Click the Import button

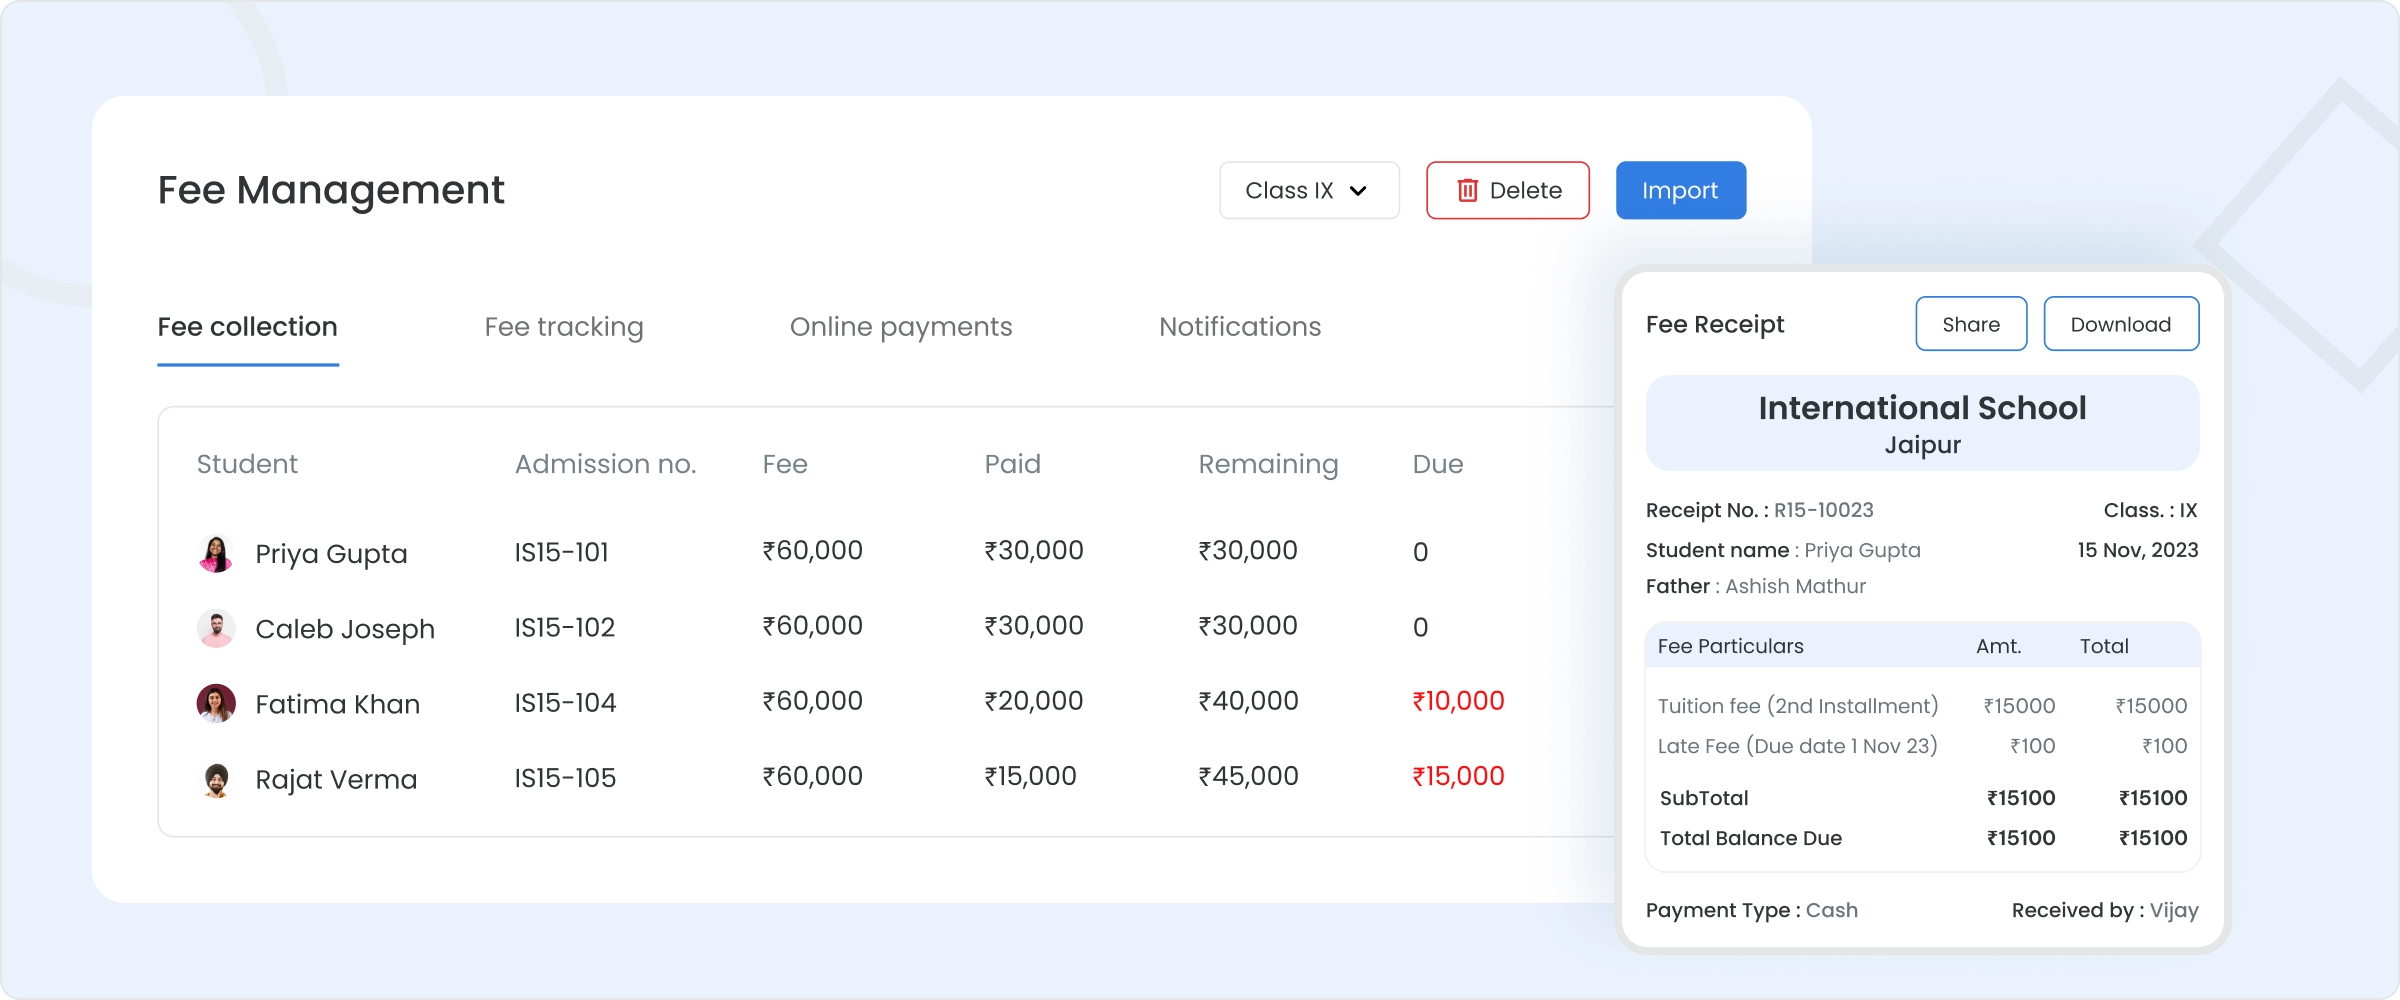(1680, 190)
